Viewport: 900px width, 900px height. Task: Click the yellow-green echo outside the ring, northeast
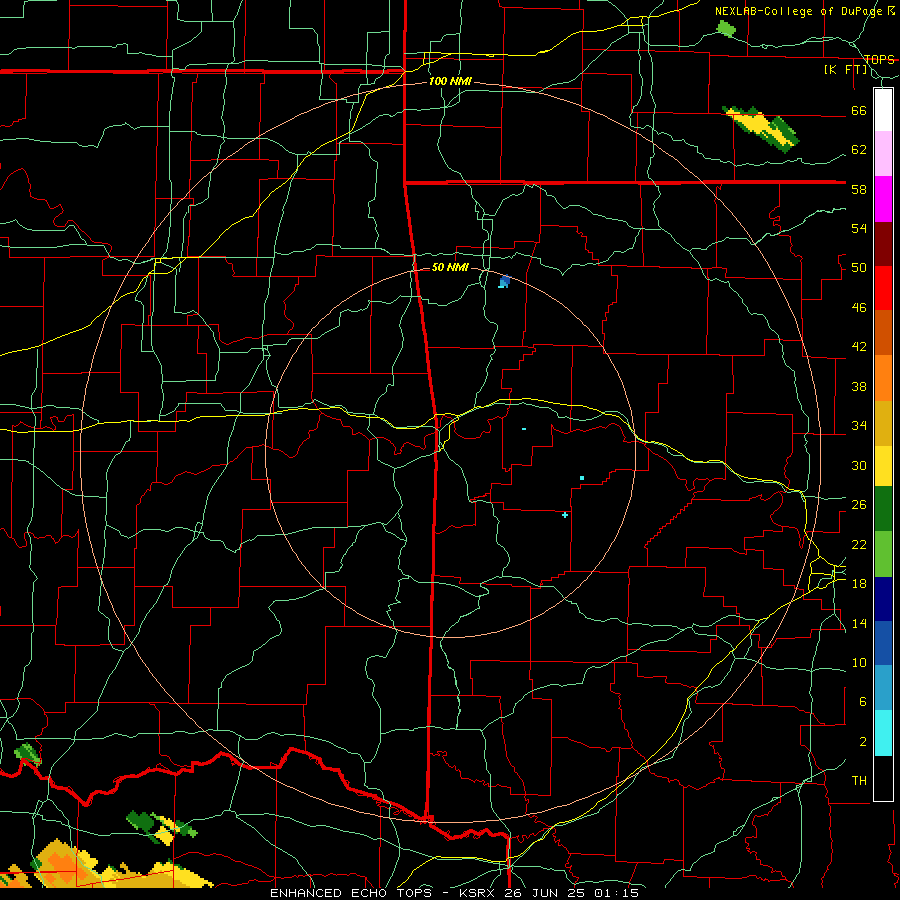(x=762, y=129)
